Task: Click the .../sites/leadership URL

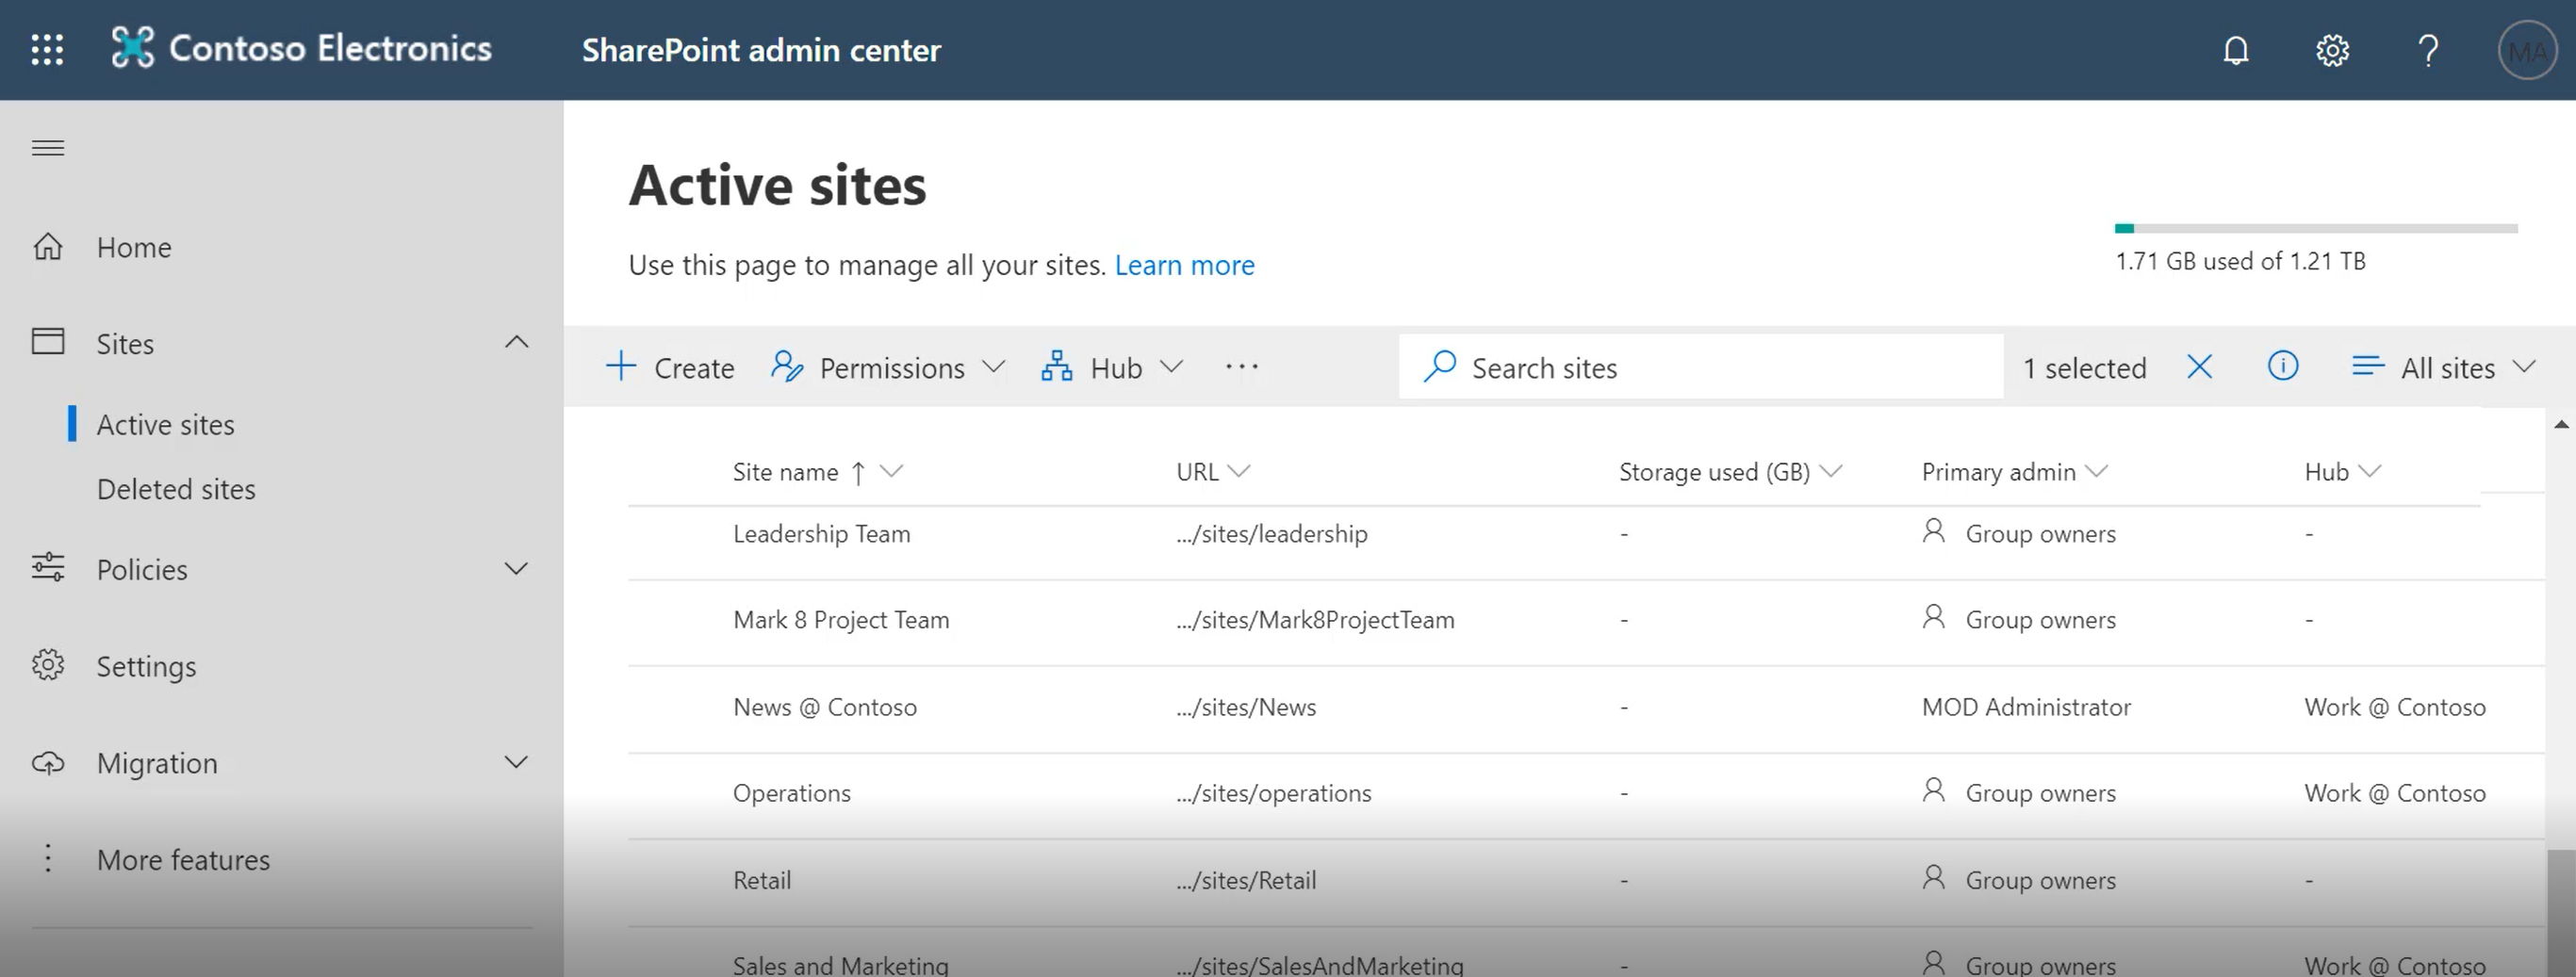Action: [x=1271, y=534]
